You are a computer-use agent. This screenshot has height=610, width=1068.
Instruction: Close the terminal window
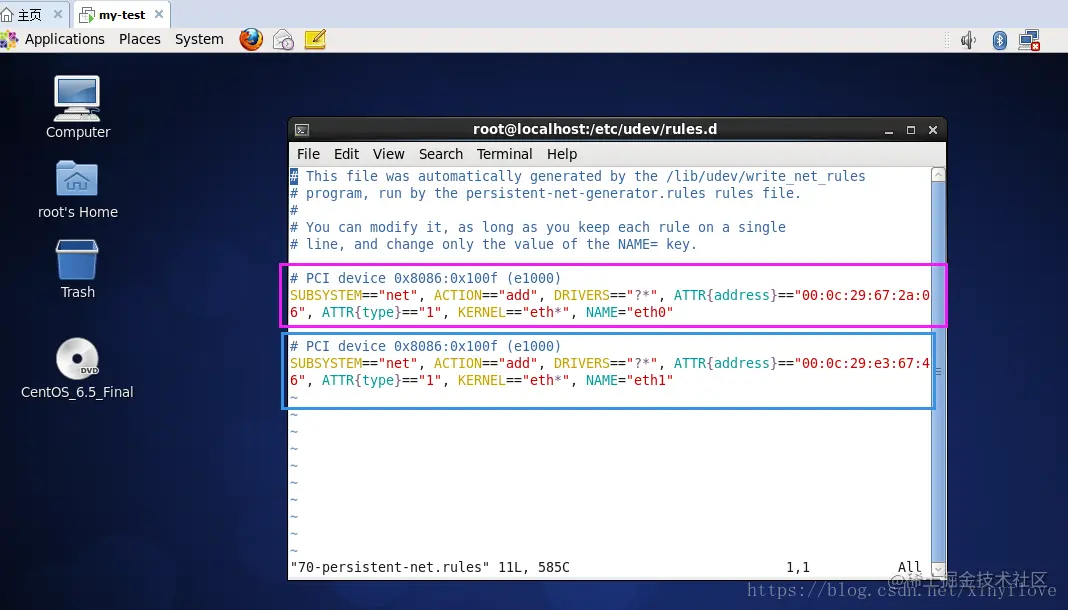tap(933, 130)
